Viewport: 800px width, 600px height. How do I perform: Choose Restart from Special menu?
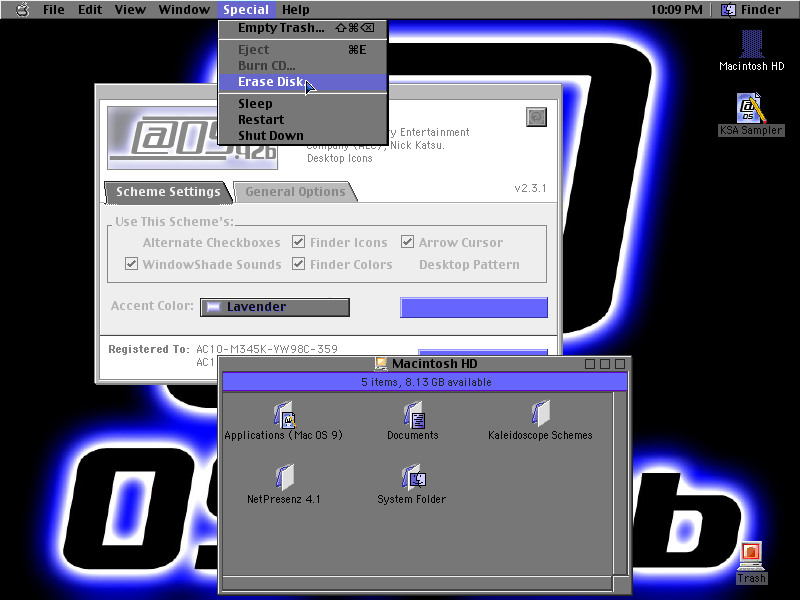[x=303, y=120]
